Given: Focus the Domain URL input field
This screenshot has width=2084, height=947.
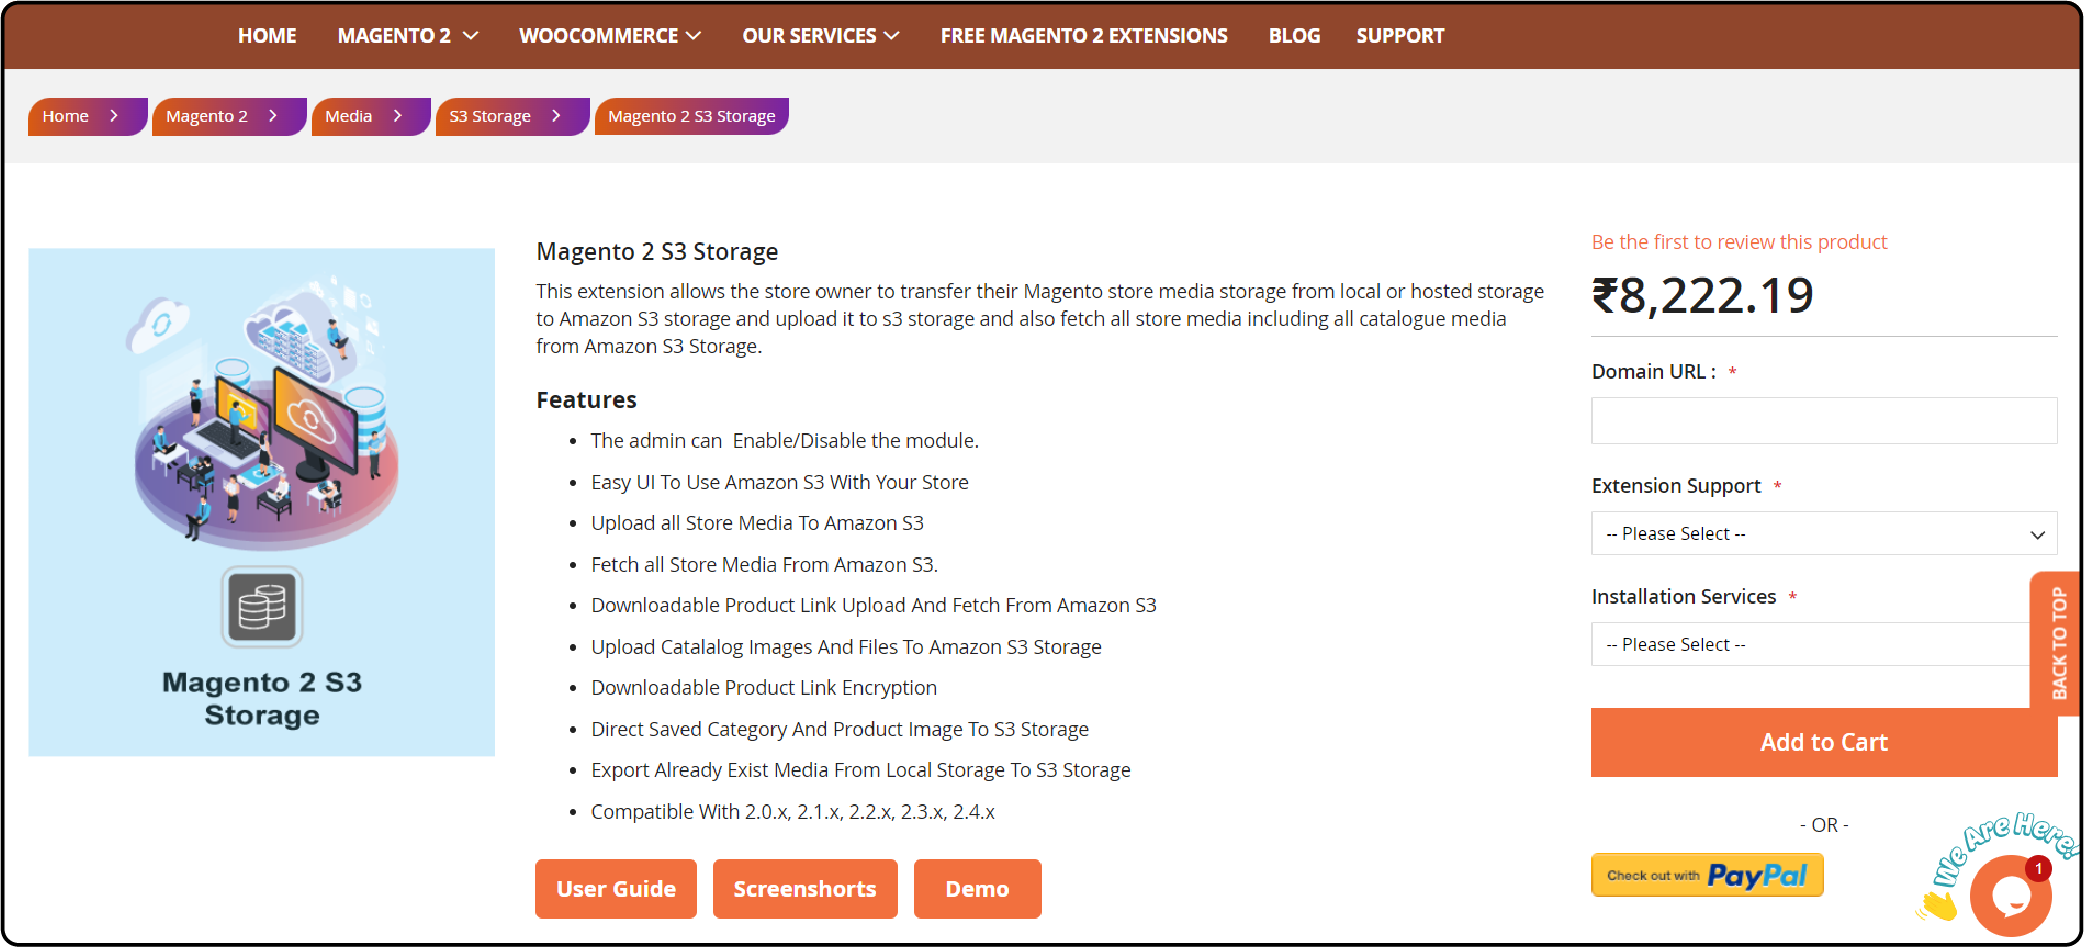Looking at the screenshot, I should click(x=1824, y=420).
